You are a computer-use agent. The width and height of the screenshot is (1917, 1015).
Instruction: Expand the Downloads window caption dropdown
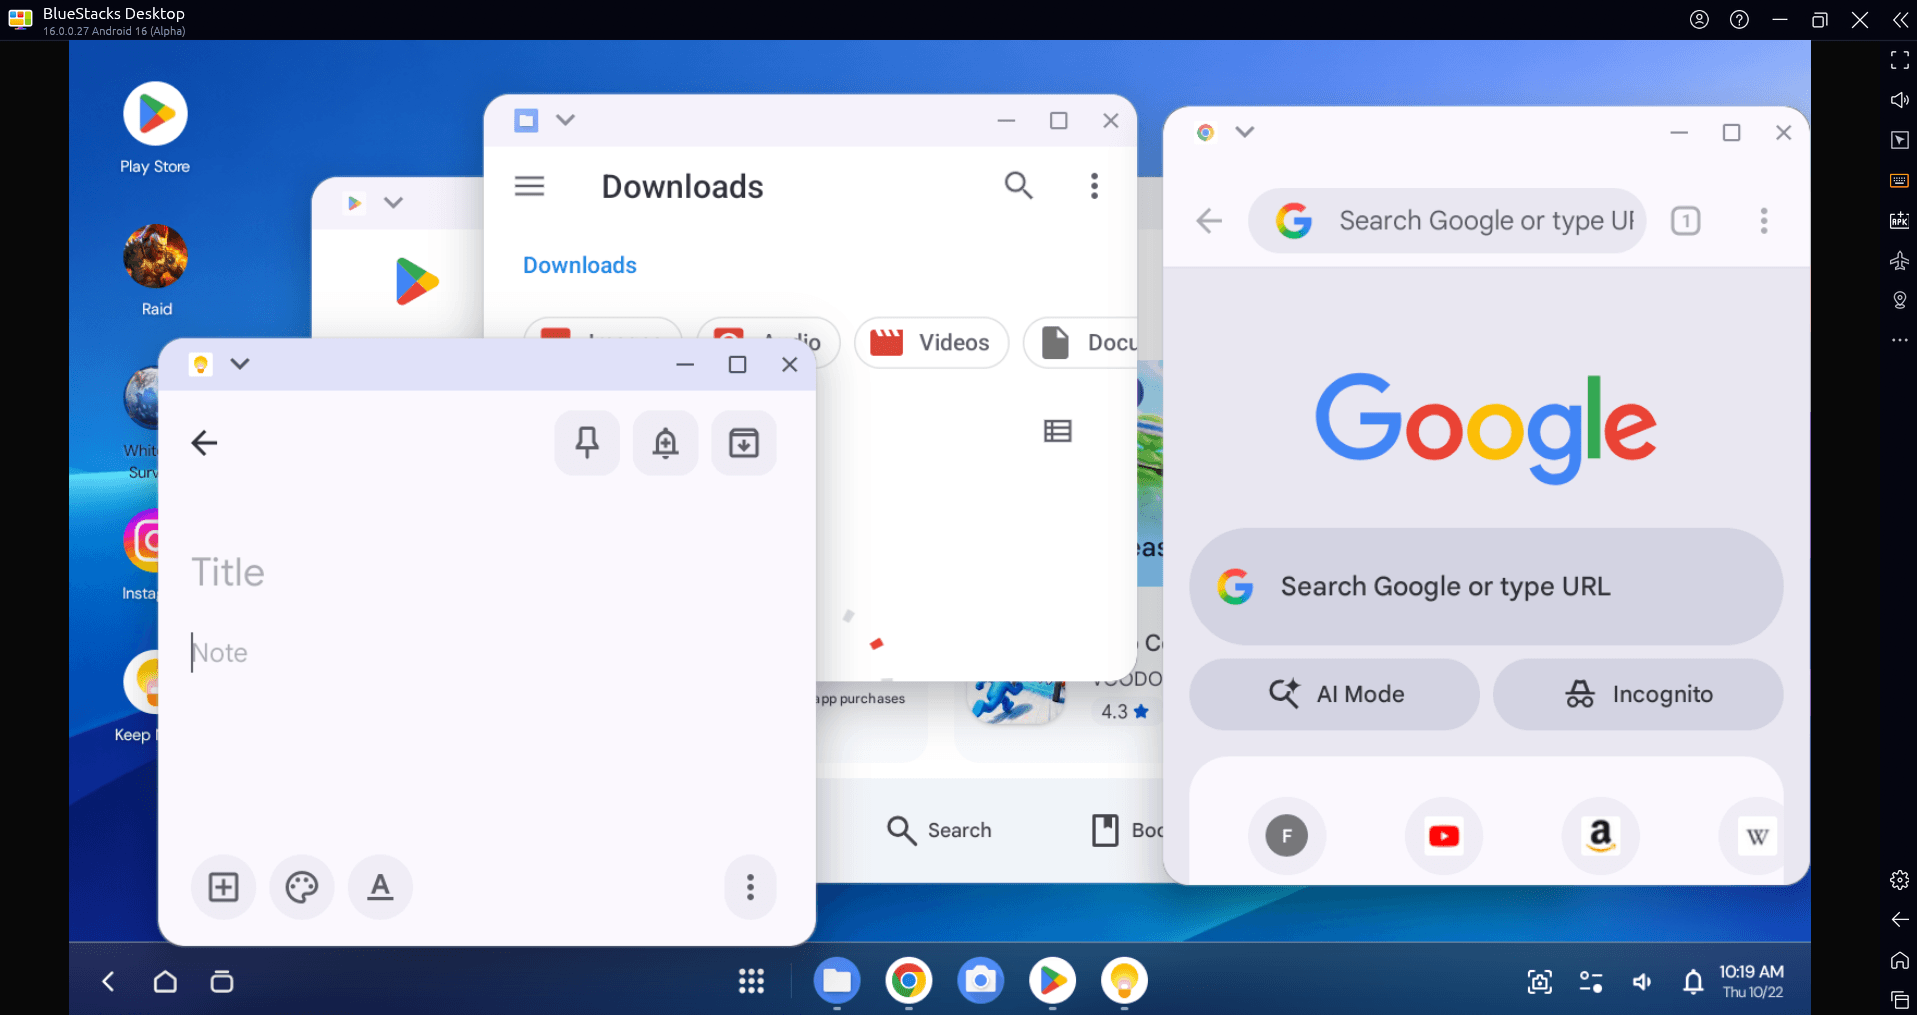pos(565,120)
